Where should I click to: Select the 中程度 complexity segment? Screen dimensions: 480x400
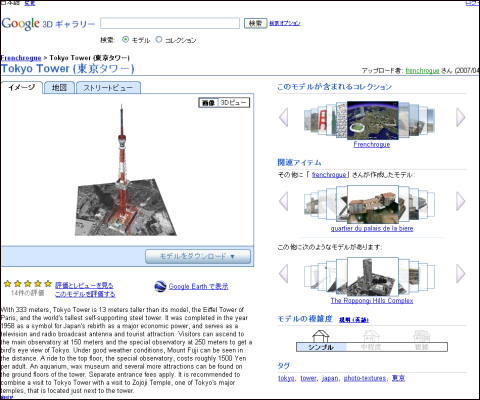371,347
